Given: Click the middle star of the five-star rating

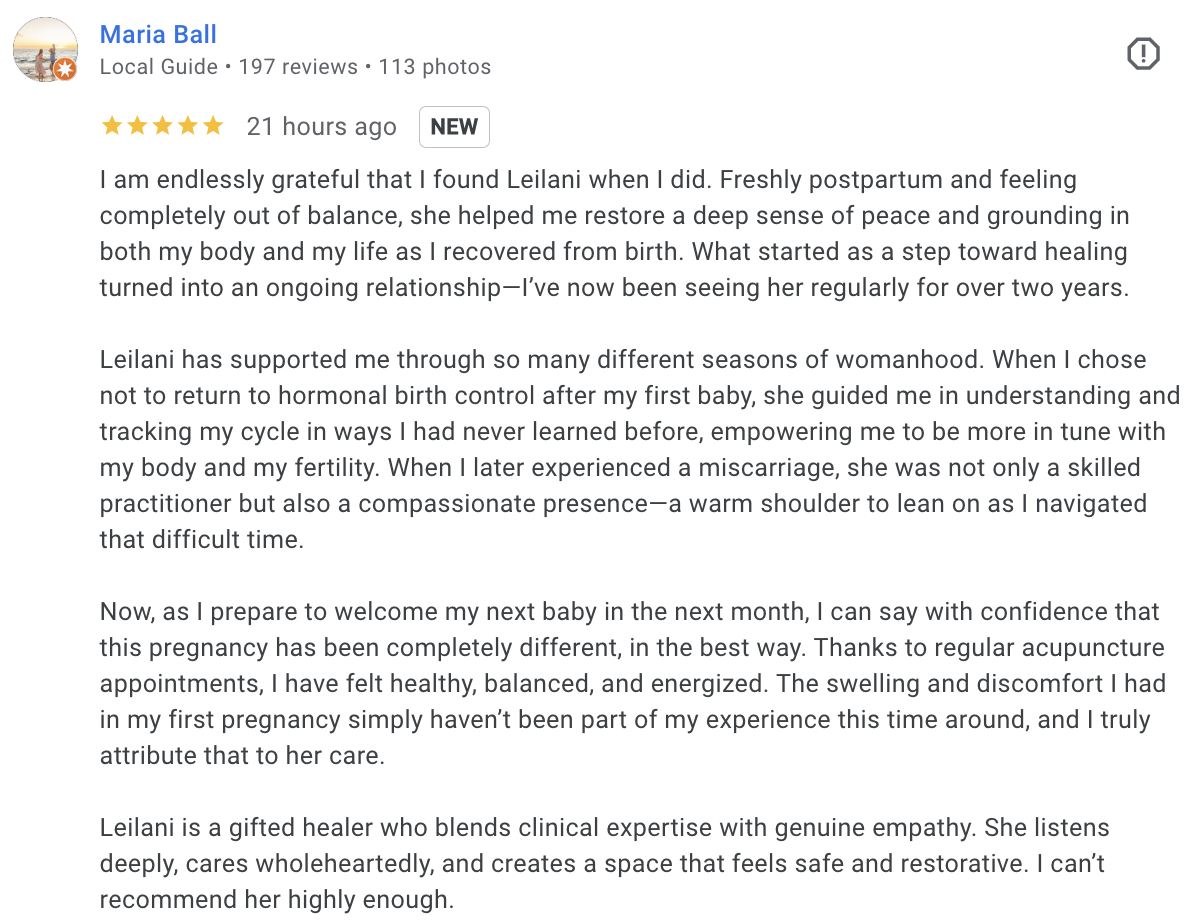Looking at the screenshot, I should [x=162, y=125].
